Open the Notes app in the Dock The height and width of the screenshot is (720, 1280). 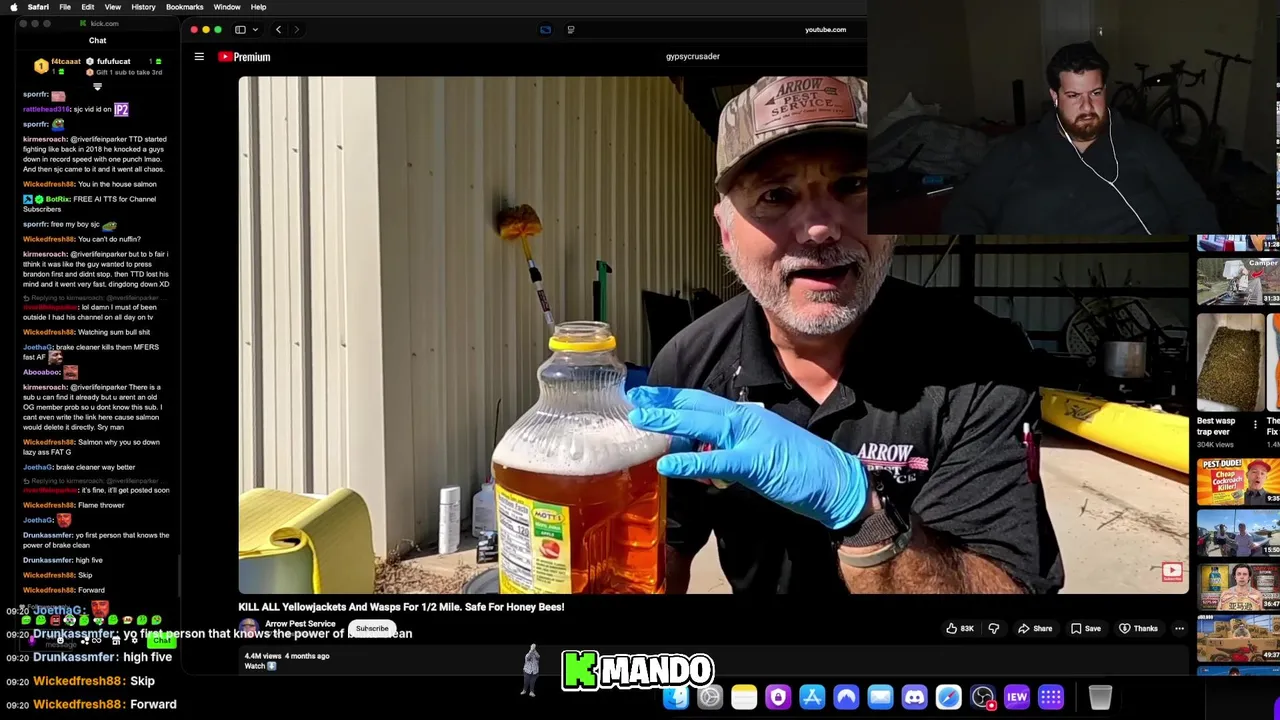pyautogui.click(x=744, y=697)
